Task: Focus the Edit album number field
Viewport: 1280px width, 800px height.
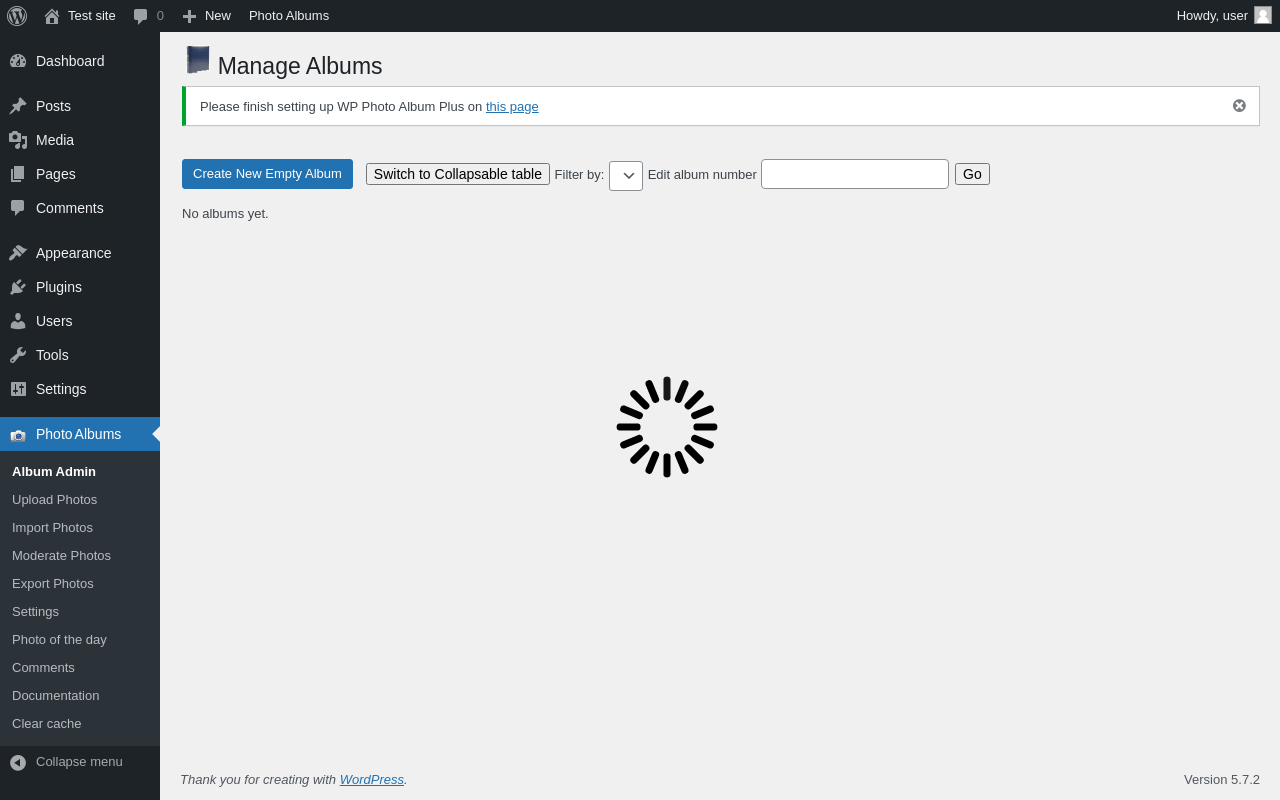Action: (855, 174)
